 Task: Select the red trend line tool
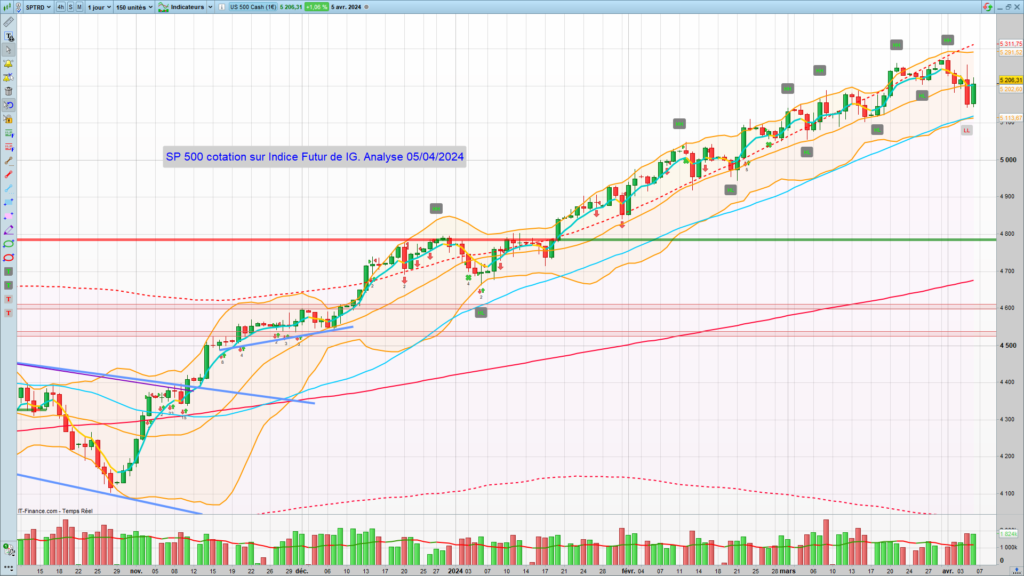[8, 174]
